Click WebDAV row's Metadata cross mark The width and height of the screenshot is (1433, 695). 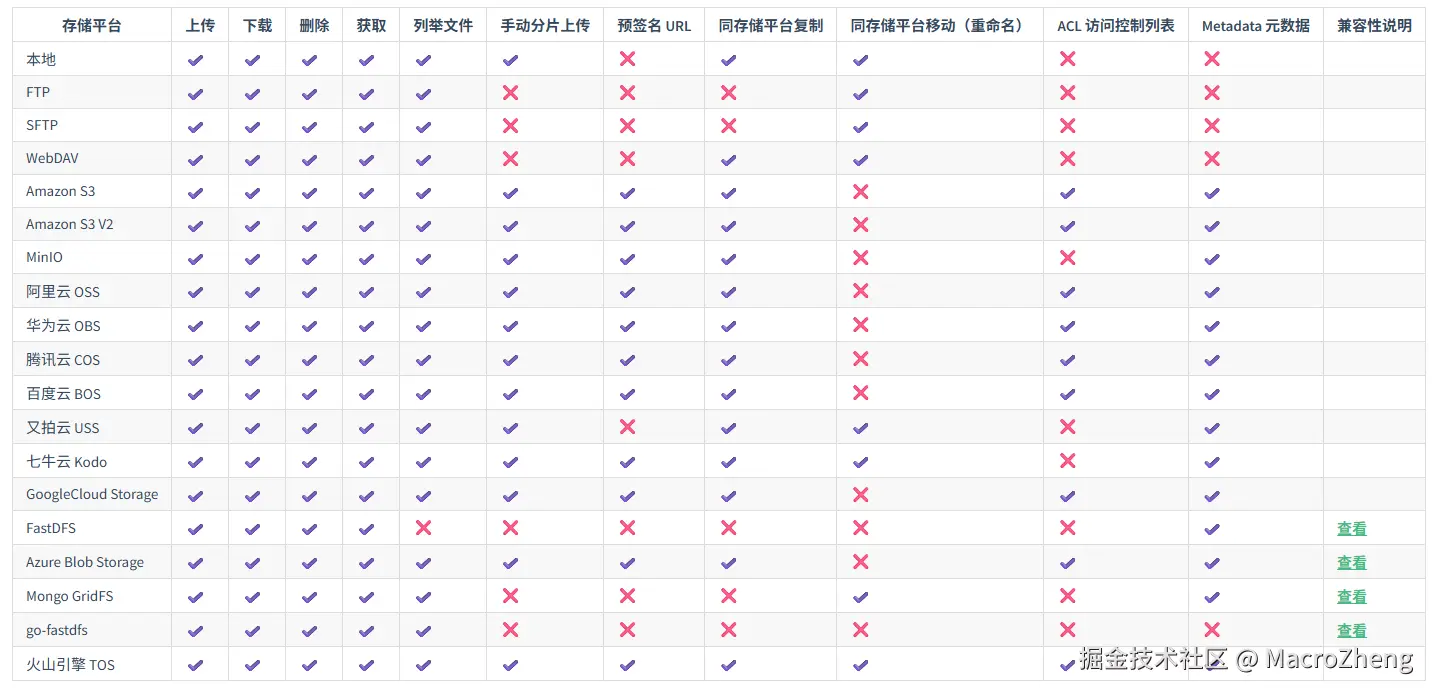(x=1212, y=158)
